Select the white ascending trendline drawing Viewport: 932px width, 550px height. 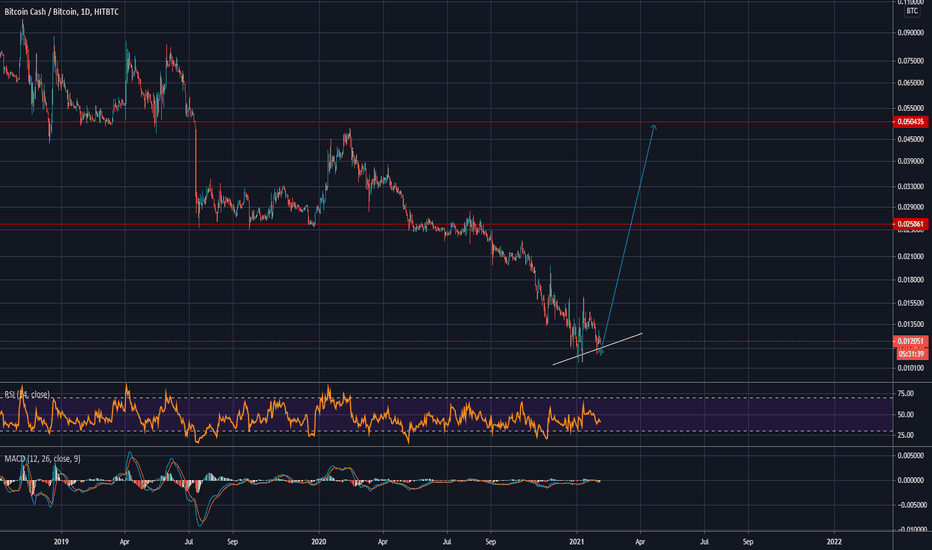pyautogui.click(x=597, y=349)
